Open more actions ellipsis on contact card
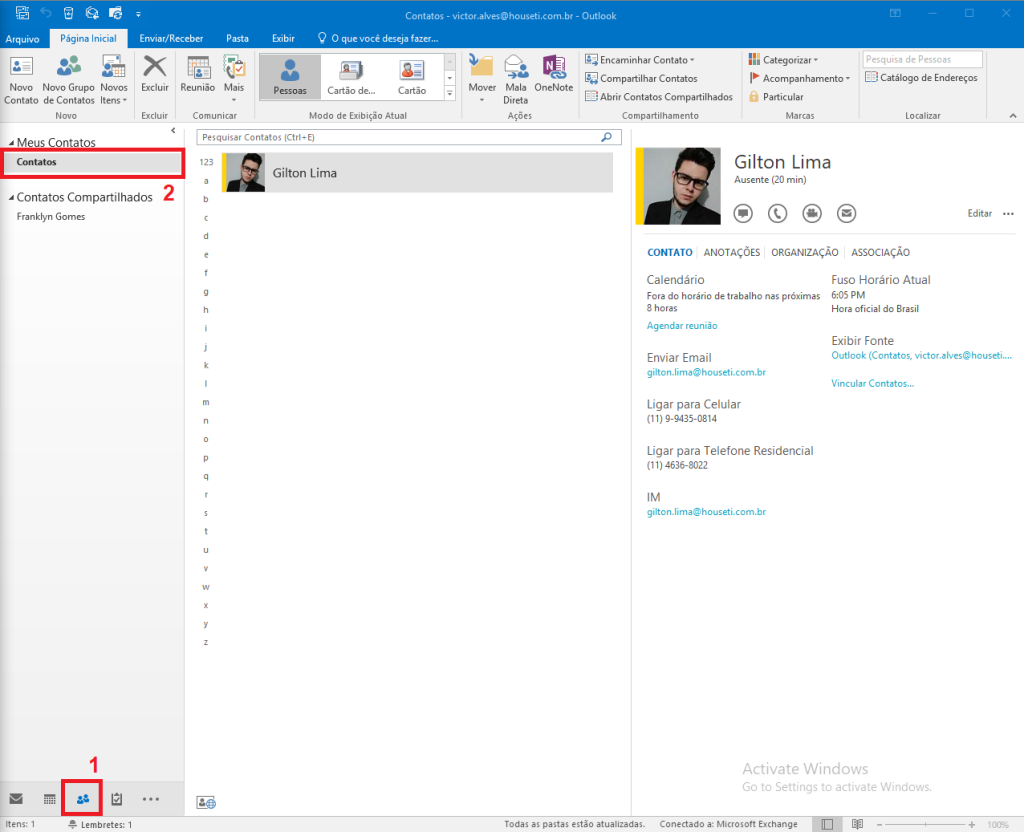This screenshot has height=832, width=1024. point(1008,214)
